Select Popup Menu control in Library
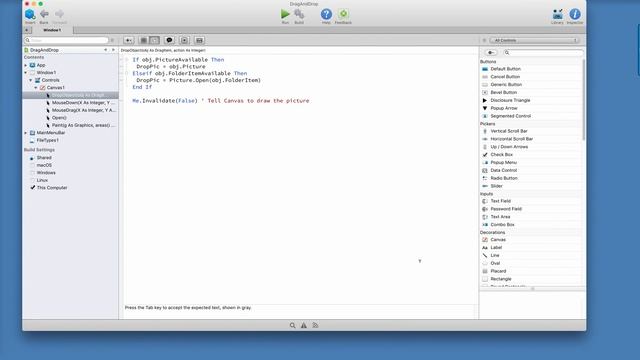Image resolution: width=640 pixels, height=360 pixels. point(531,162)
